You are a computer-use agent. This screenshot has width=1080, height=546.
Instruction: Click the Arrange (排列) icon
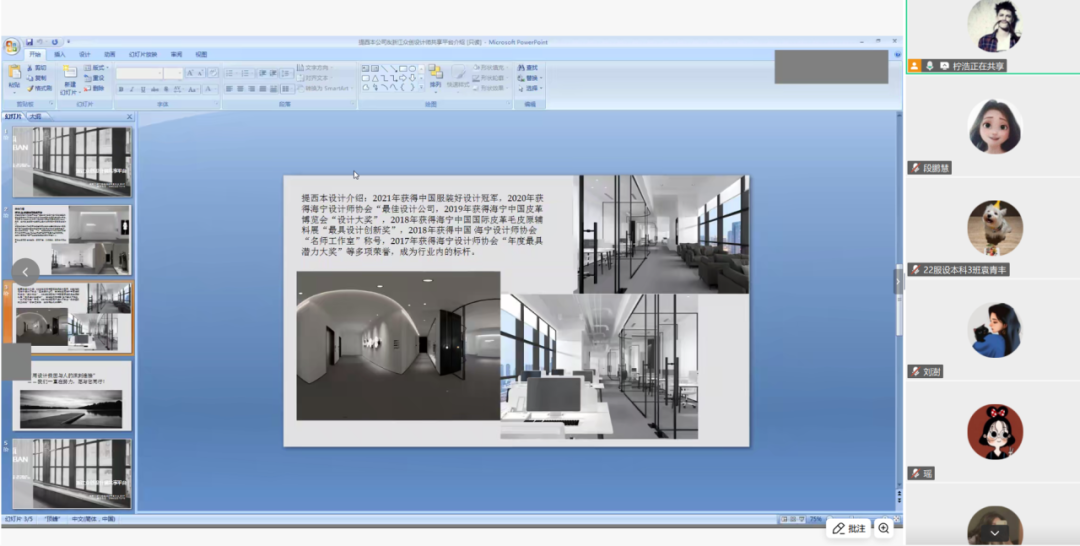pos(436,76)
